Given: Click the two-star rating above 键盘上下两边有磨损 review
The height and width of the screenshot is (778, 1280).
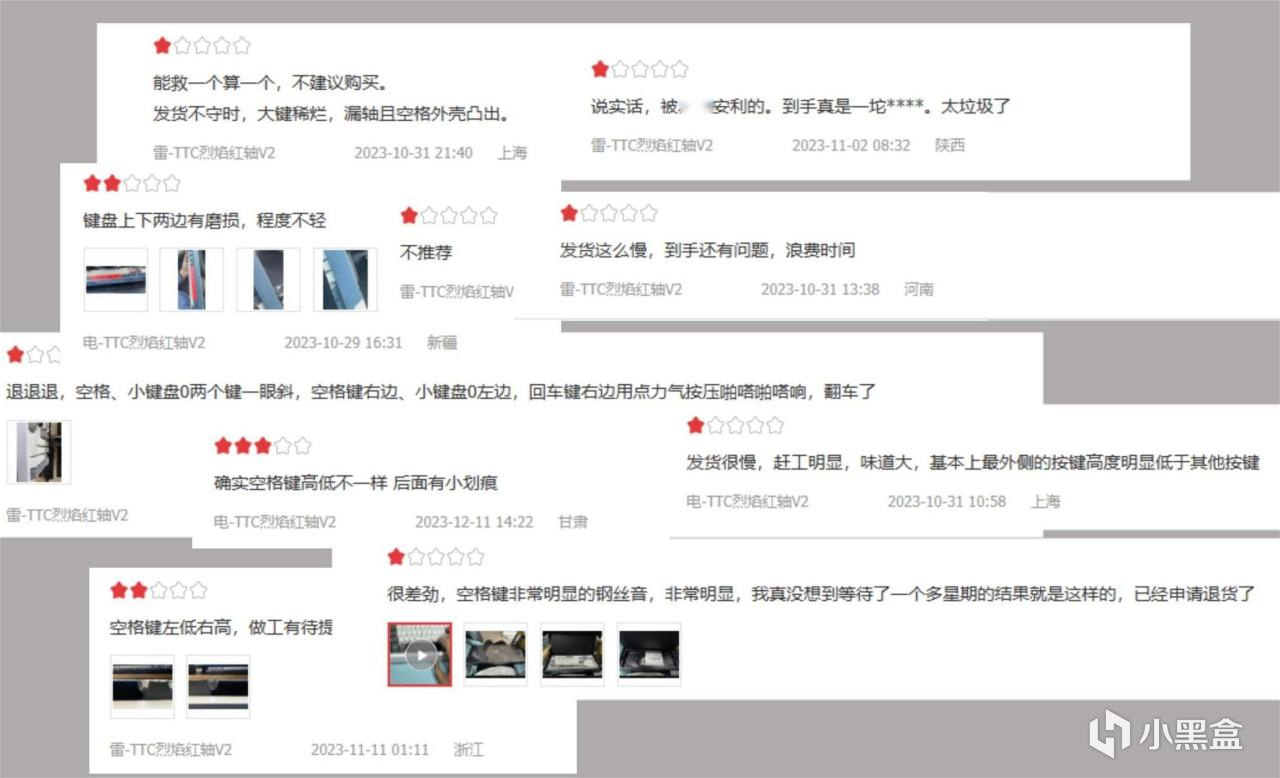Looking at the screenshot, I should point(132,183).
